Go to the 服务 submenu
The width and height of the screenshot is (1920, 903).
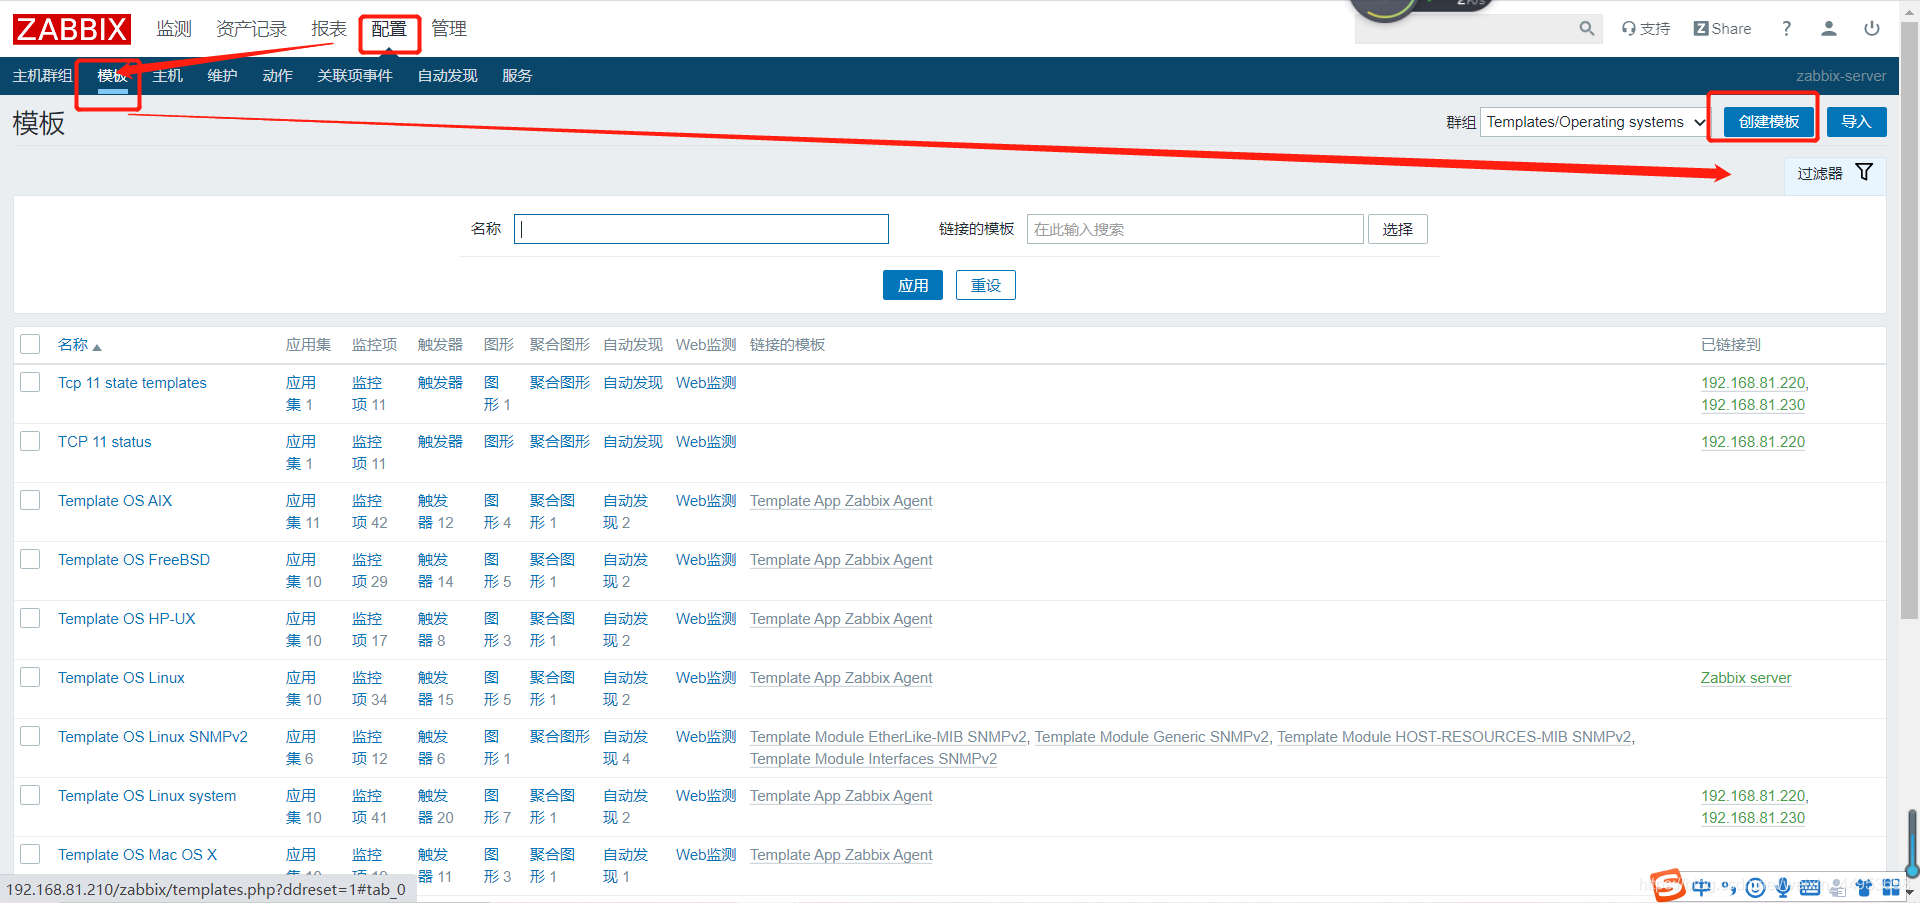517,76
